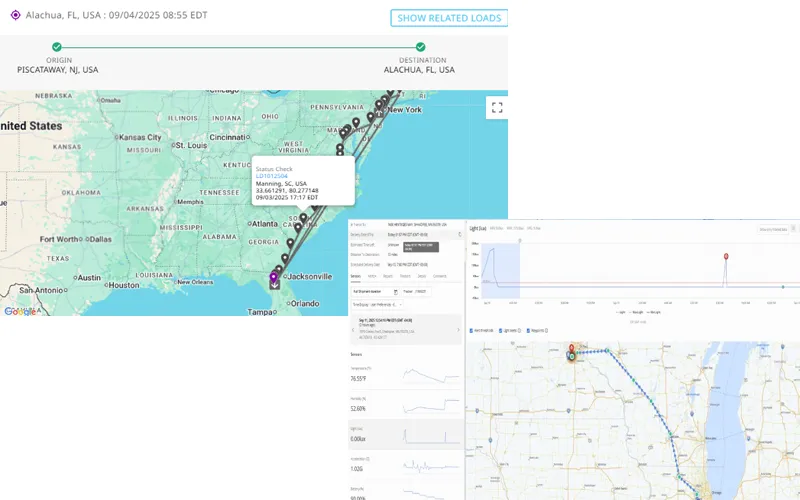Open the Show only triggered data dropdown
Image resolution: width=800 pixels, height=500 pixels.
771,229
